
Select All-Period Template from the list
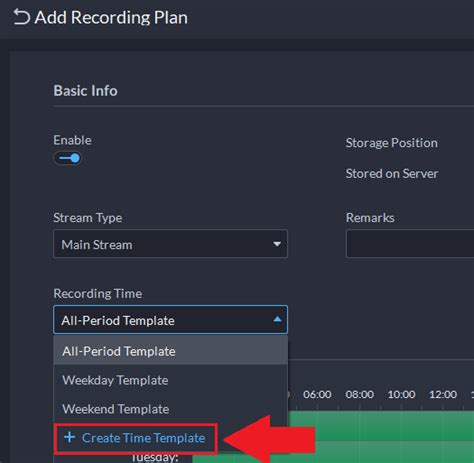tap(170, 351)
